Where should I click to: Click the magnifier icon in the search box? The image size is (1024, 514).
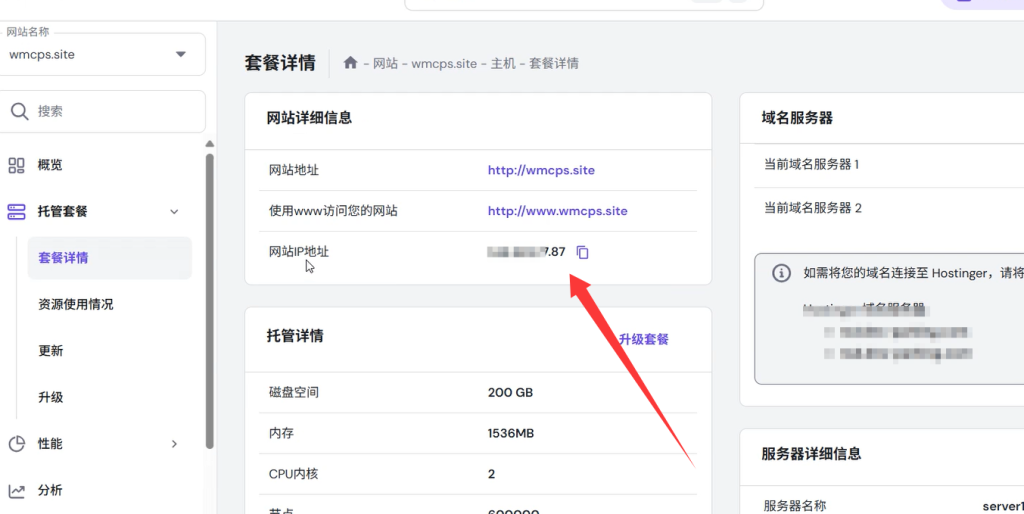coord(19,112)
